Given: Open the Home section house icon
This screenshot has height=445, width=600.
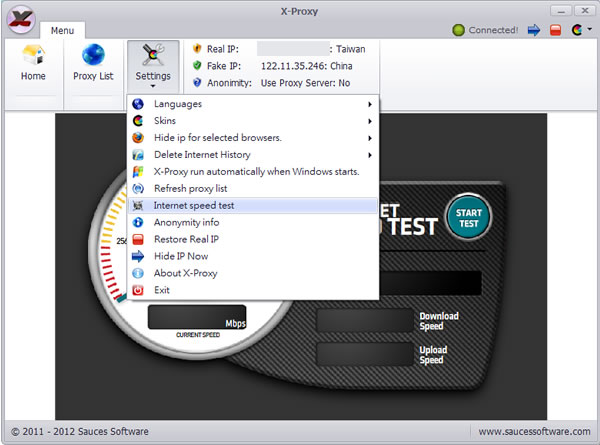Looking at the screenshot, I should 33,55.
